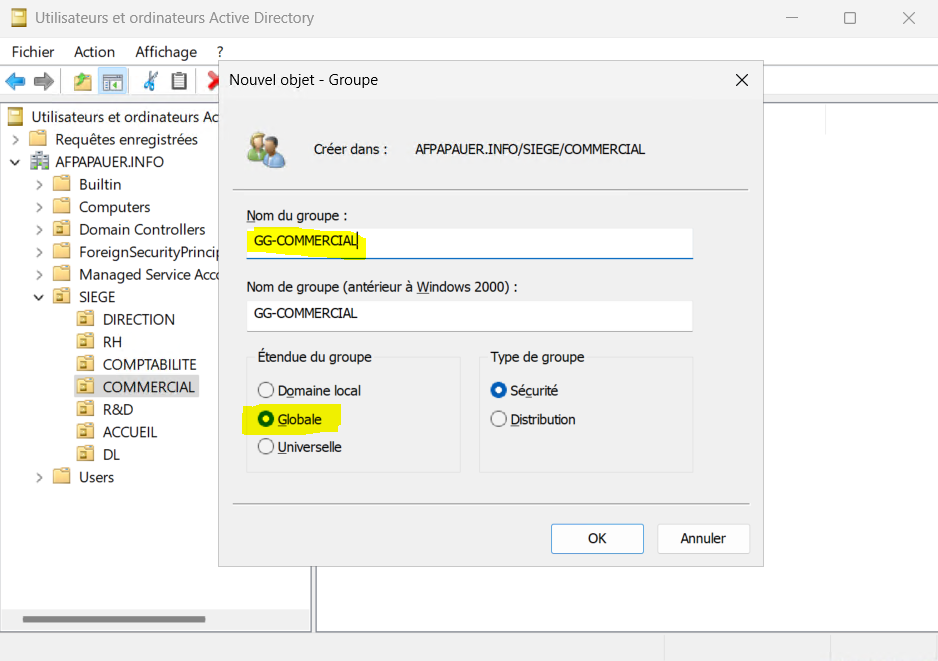Image resolution: width=938 pixels, height=661 pixels.
Task: Select the DIRECTION organizational unit
Action: [x=138, y=319]
